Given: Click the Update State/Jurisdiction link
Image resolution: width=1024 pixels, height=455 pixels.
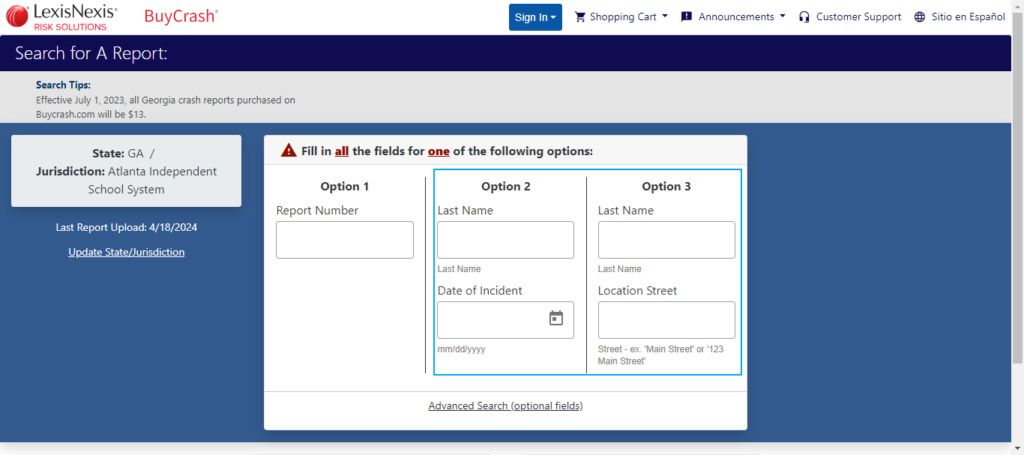Looking at the screenshot, I should (x=126, y=252).
